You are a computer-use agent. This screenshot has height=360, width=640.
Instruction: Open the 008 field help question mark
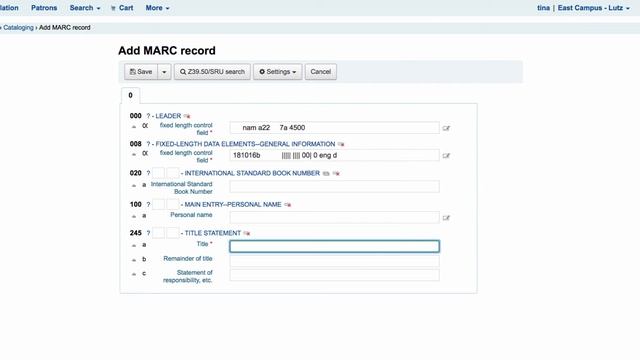tap(148, 144)
